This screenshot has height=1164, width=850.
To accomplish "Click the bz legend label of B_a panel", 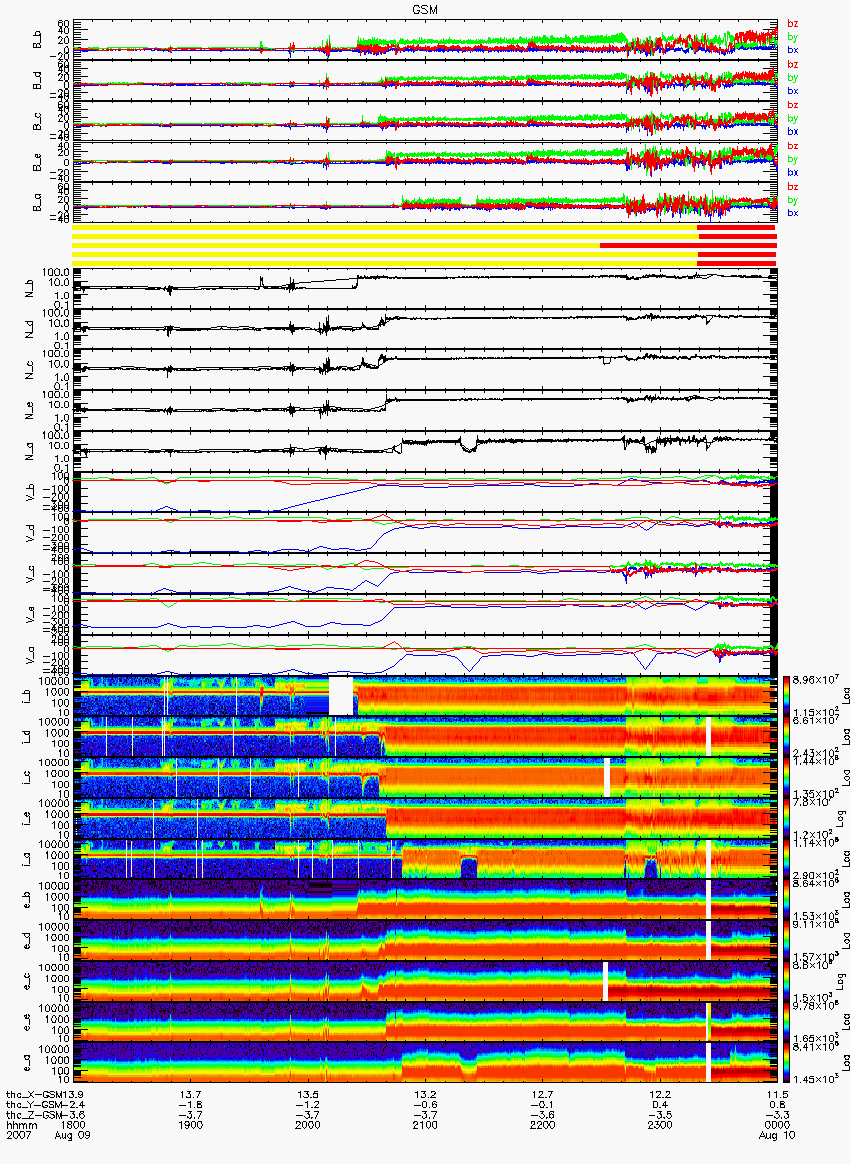I will pos(793,186).
